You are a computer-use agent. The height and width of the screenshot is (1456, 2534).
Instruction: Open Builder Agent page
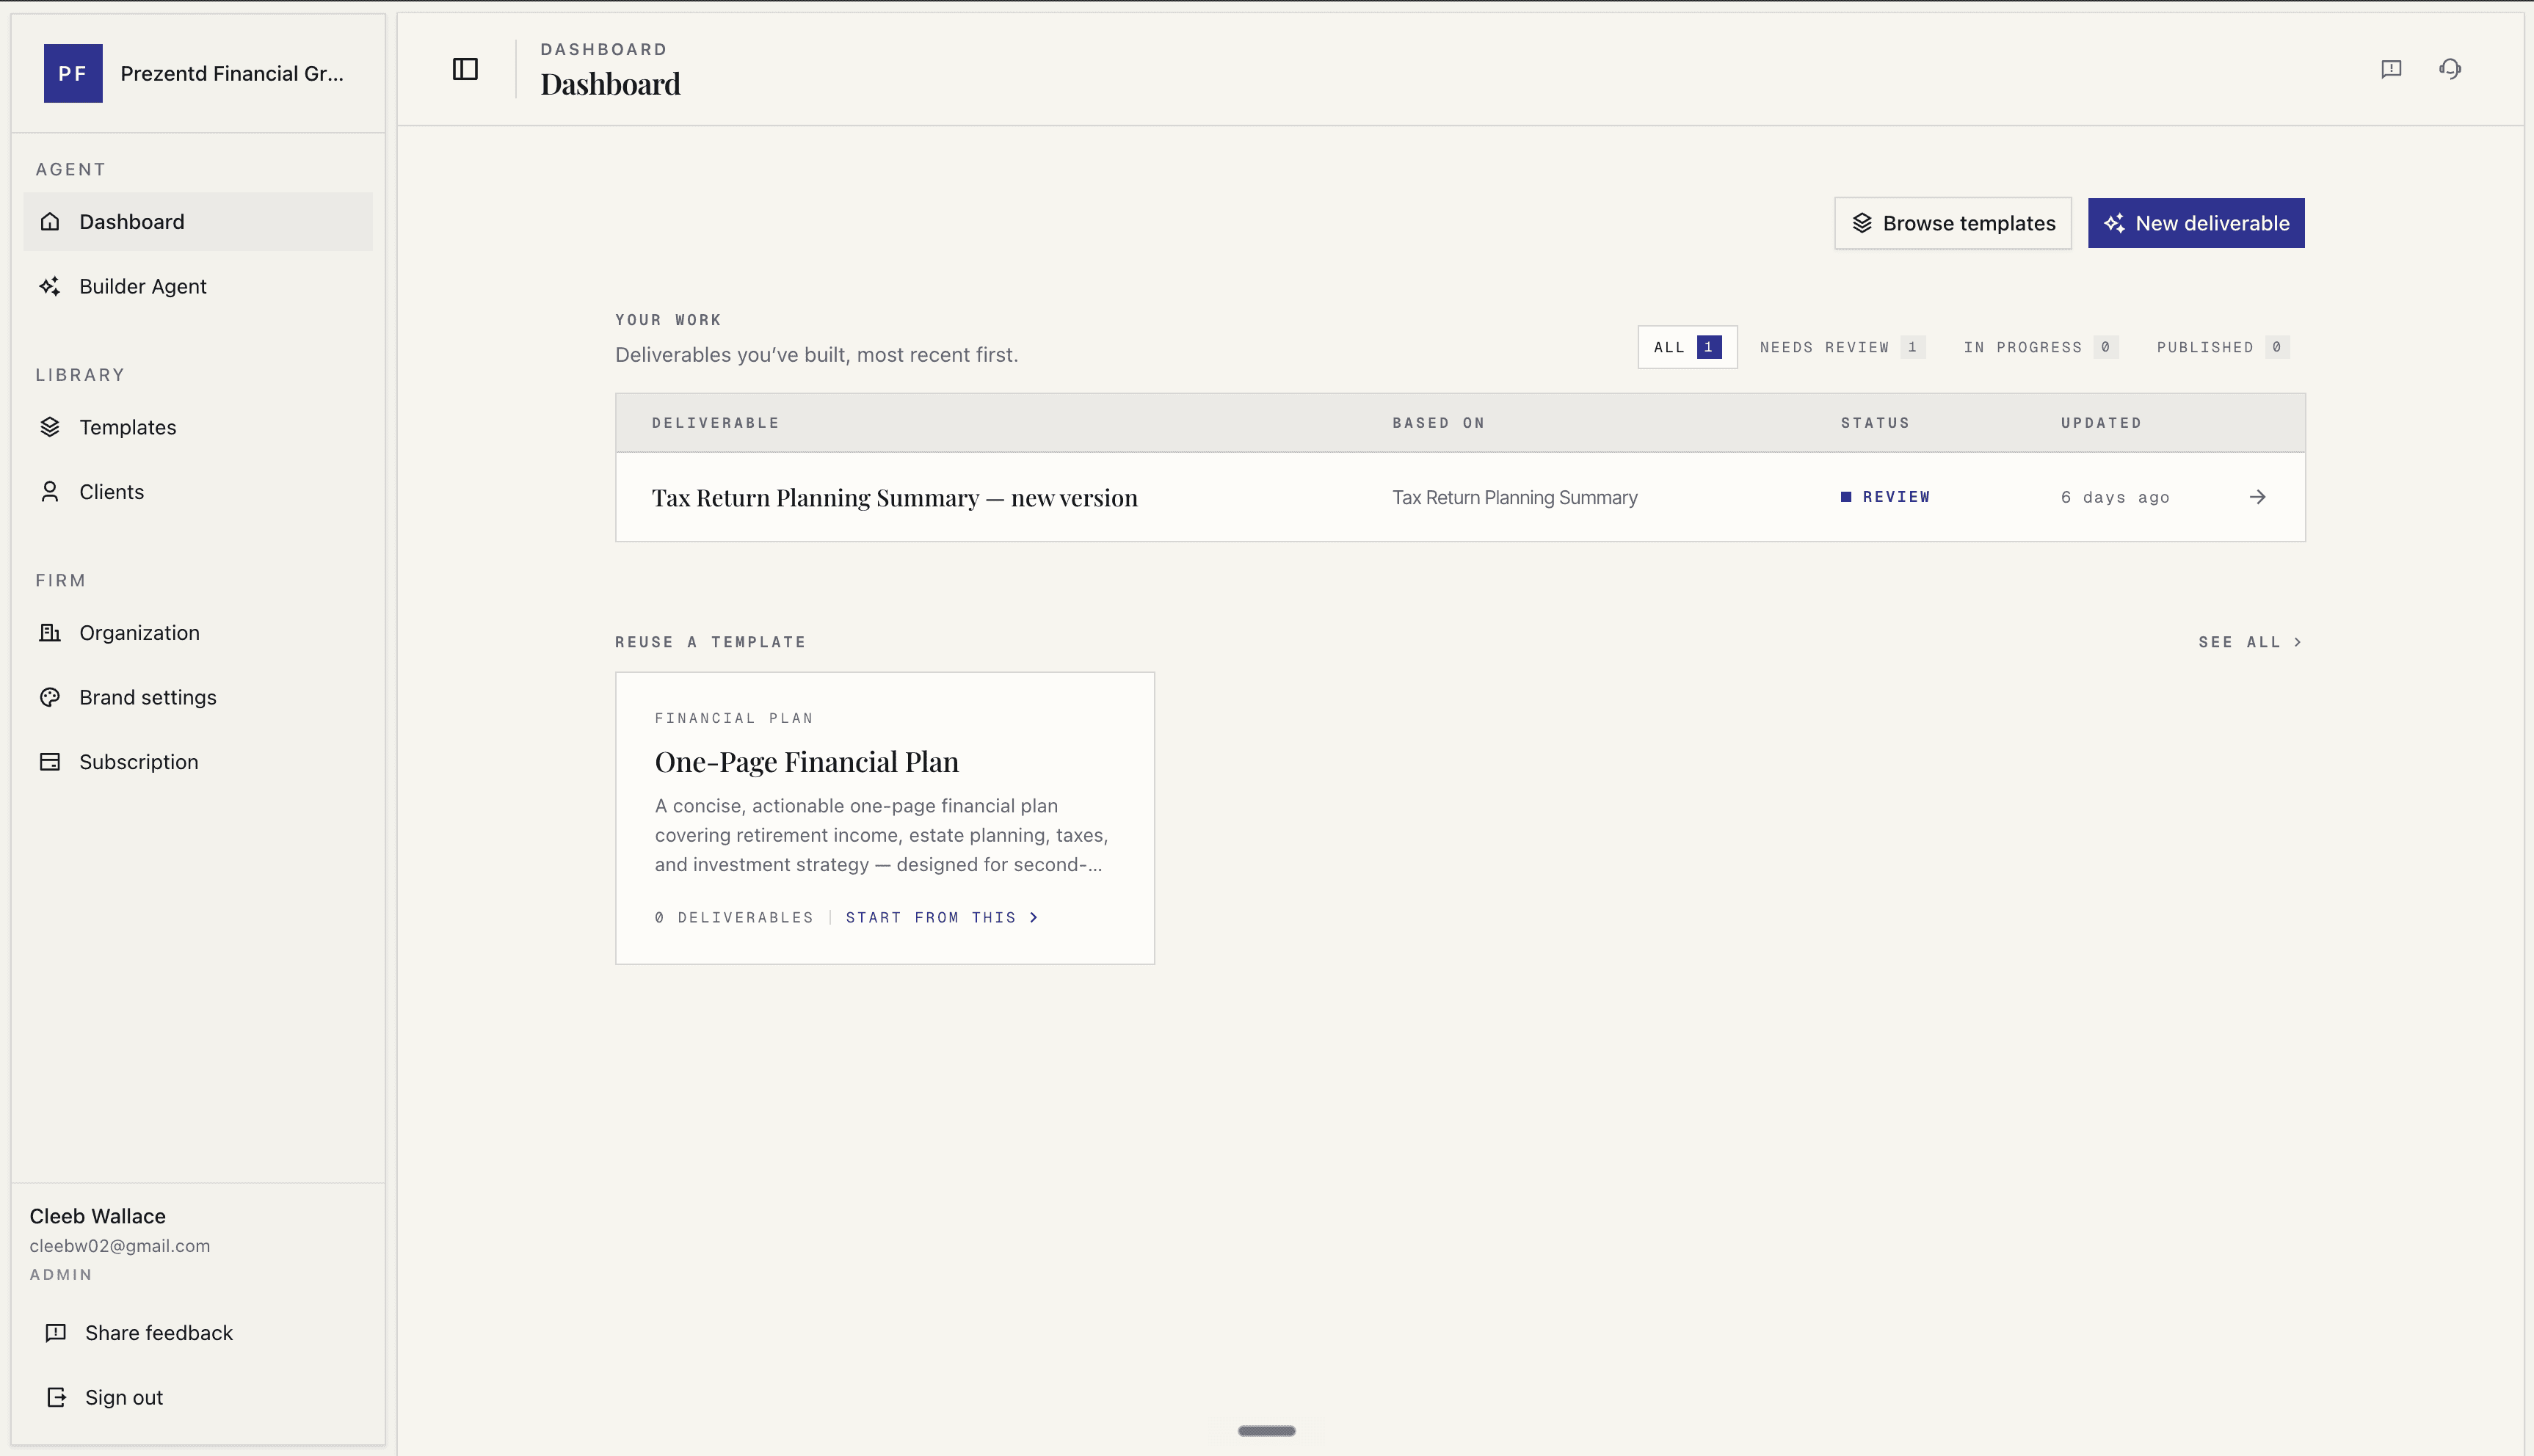click(198, 286)
